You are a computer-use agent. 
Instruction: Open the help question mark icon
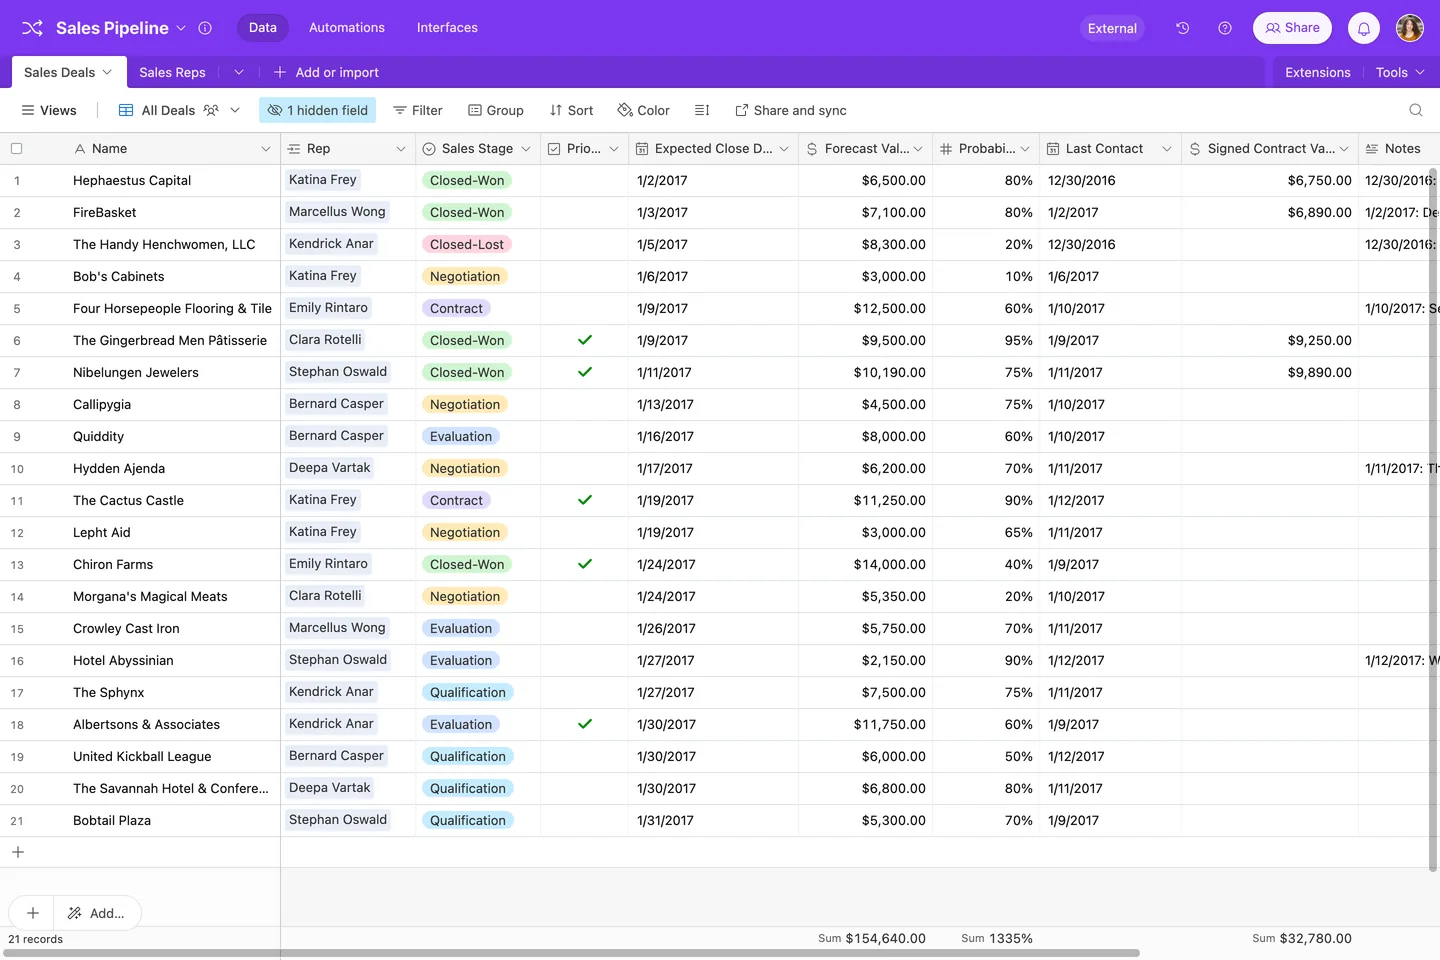pyautogui.click(x=1225, y=28)
